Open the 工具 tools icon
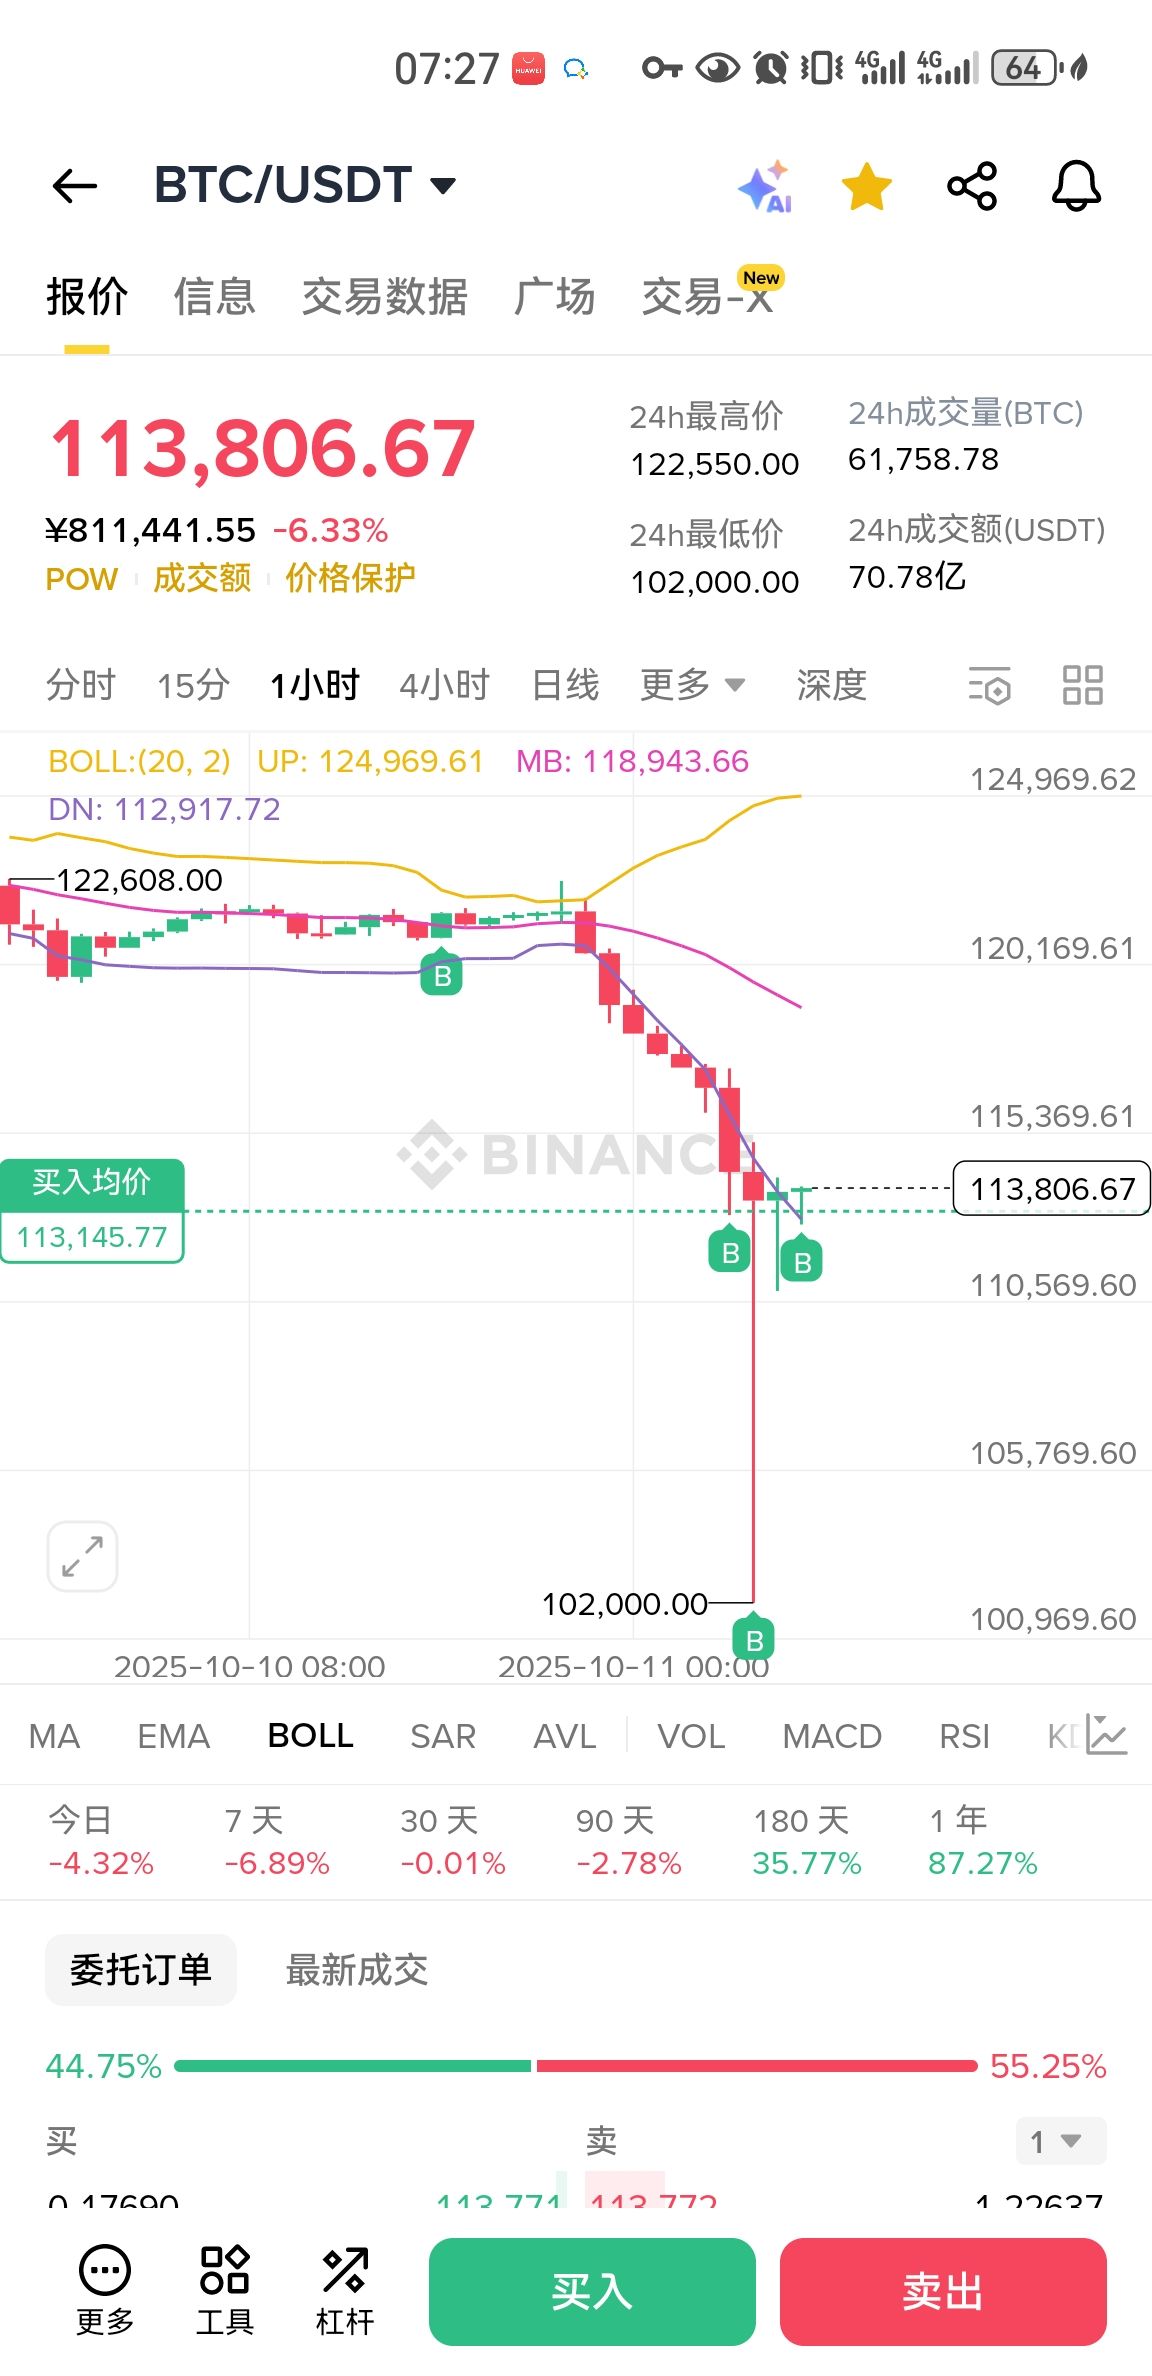 click(x=225, y=2290)
